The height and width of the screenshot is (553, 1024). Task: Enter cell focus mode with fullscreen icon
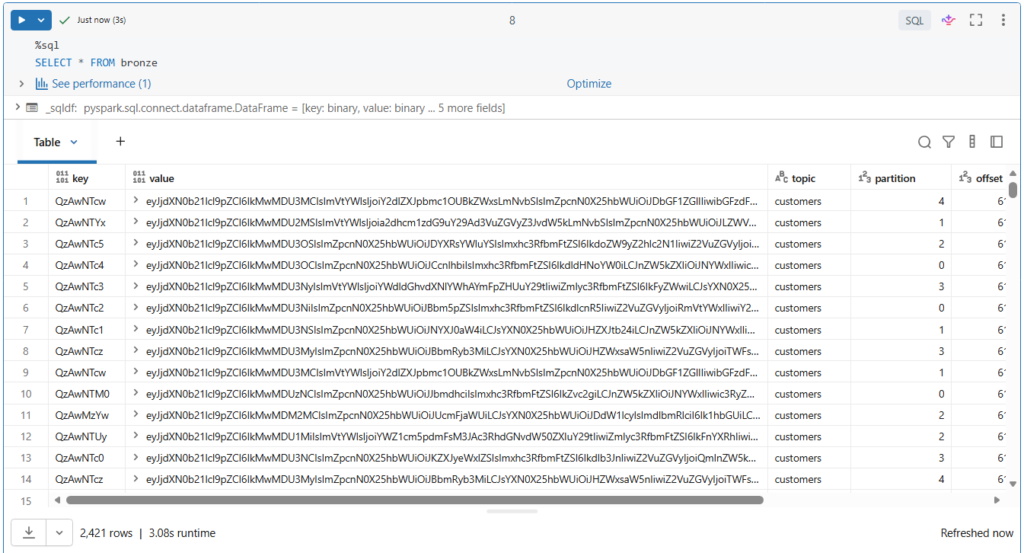976,20
